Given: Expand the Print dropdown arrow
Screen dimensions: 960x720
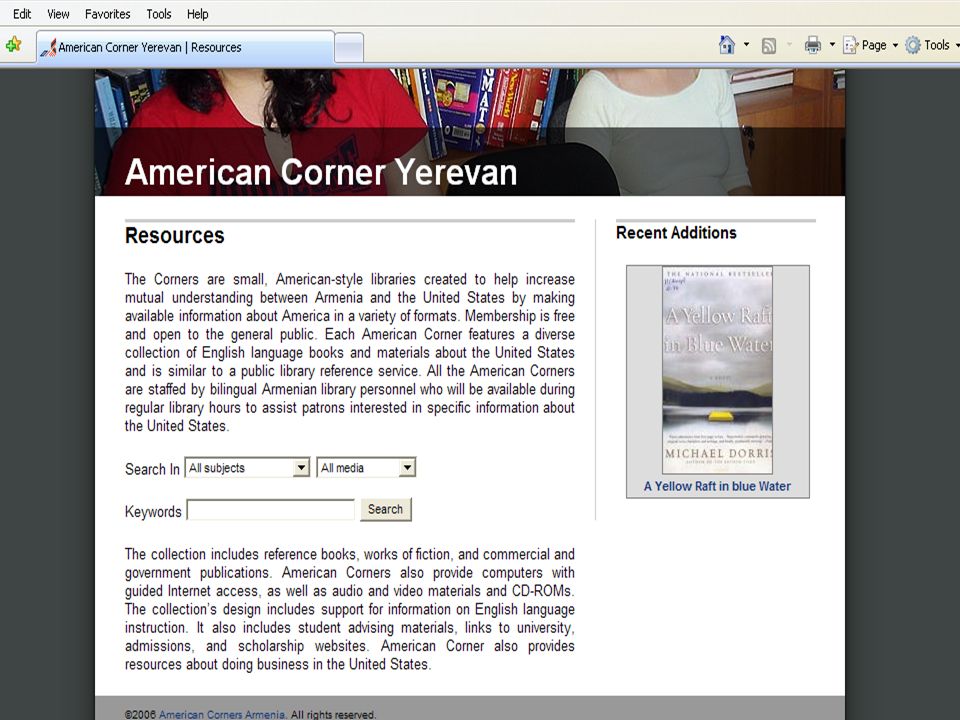Looking at the screenshot, I should click(x=831, y=45).
